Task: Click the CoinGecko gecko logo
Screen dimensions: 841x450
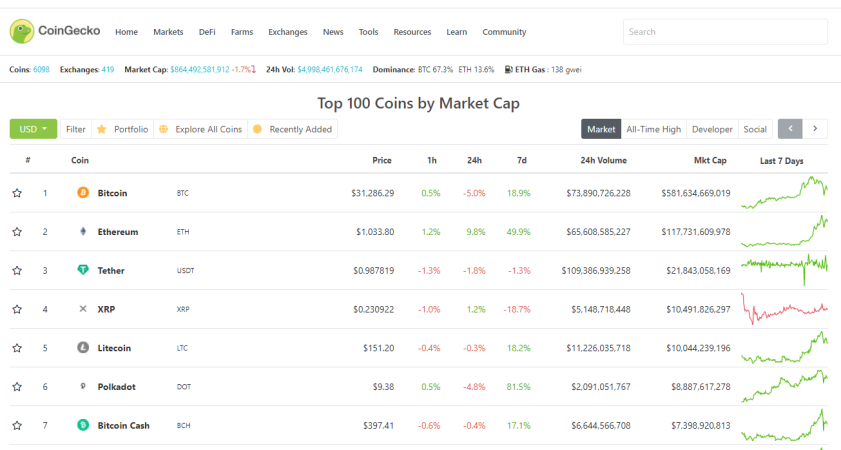Action: coord(21,32)
